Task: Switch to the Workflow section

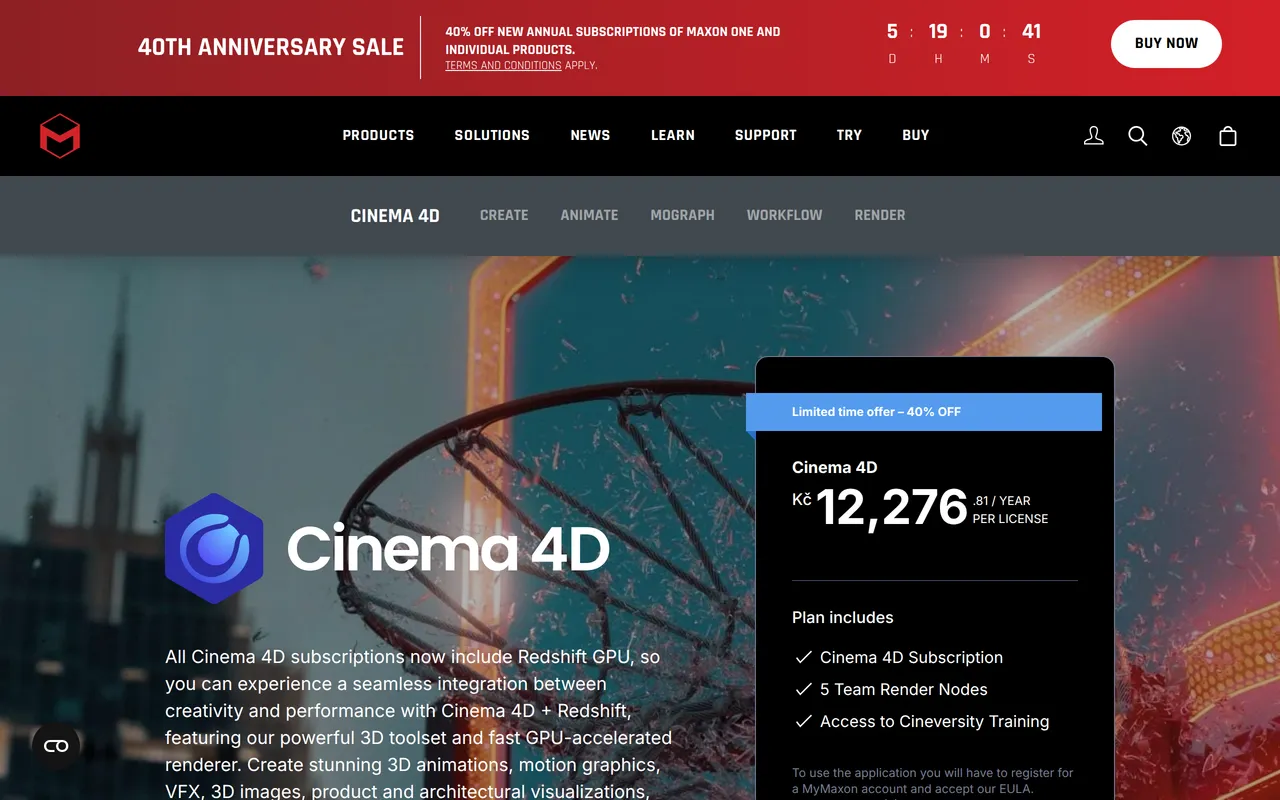Action: click(784, 215)
